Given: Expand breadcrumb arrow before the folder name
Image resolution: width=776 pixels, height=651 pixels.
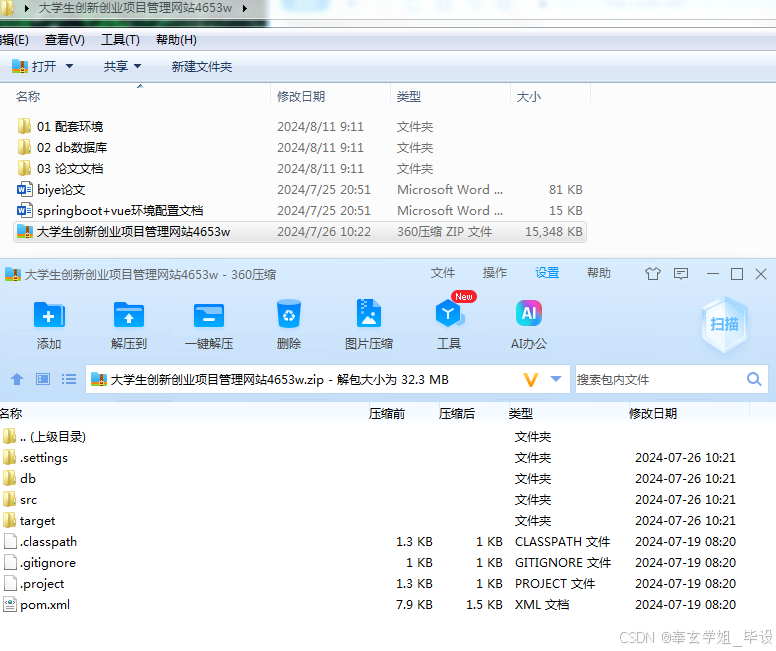Looking at the screenshot, I should click(x=27, y=8).
